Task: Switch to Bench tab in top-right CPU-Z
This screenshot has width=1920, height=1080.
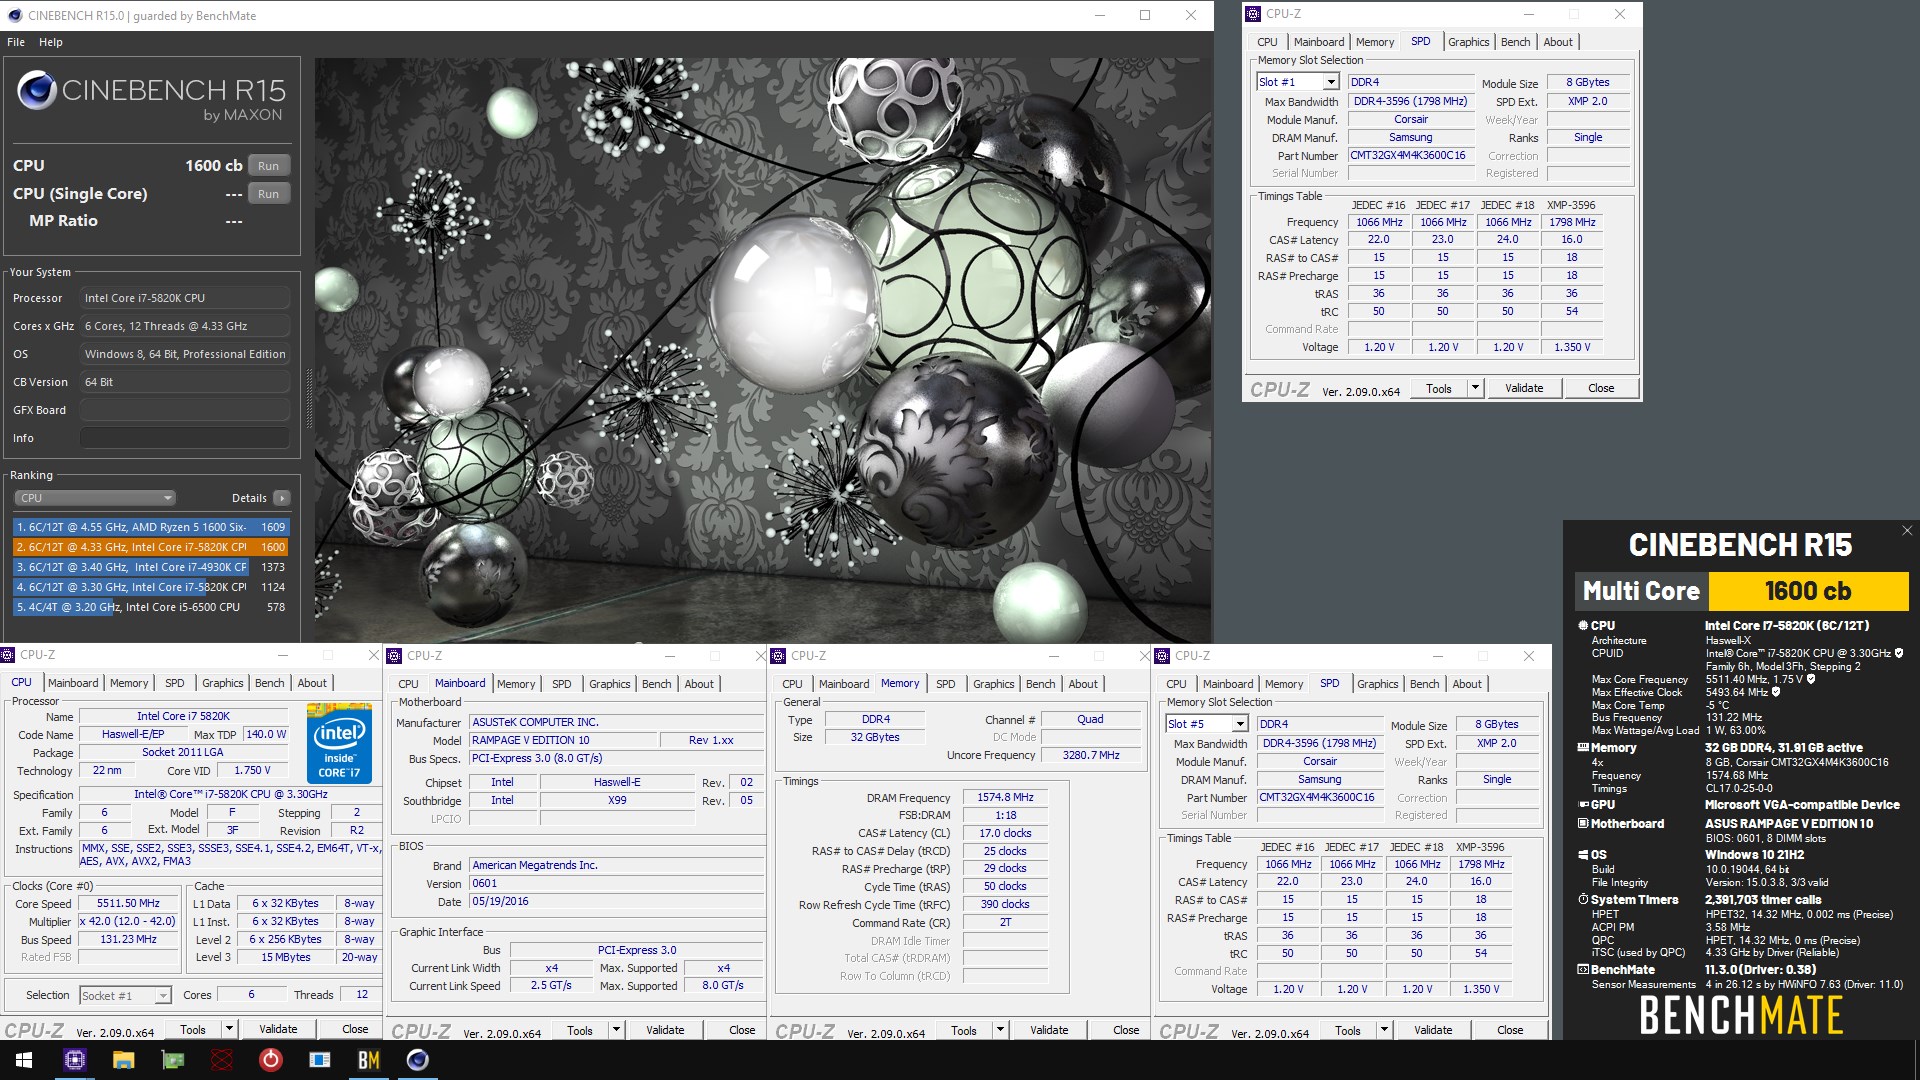Action: click(x=1515, y=42)
